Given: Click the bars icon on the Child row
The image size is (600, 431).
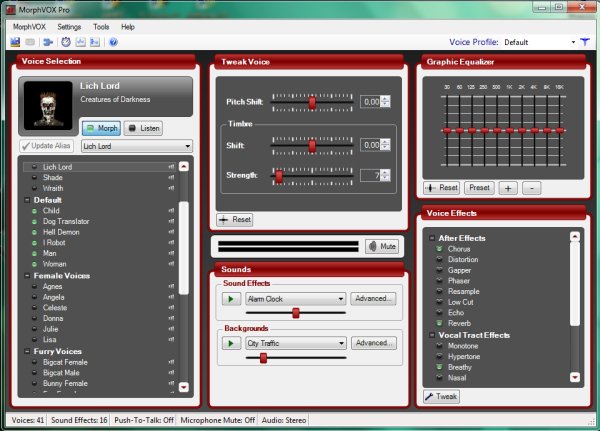Looking at the screenshot, I should 171,211.
